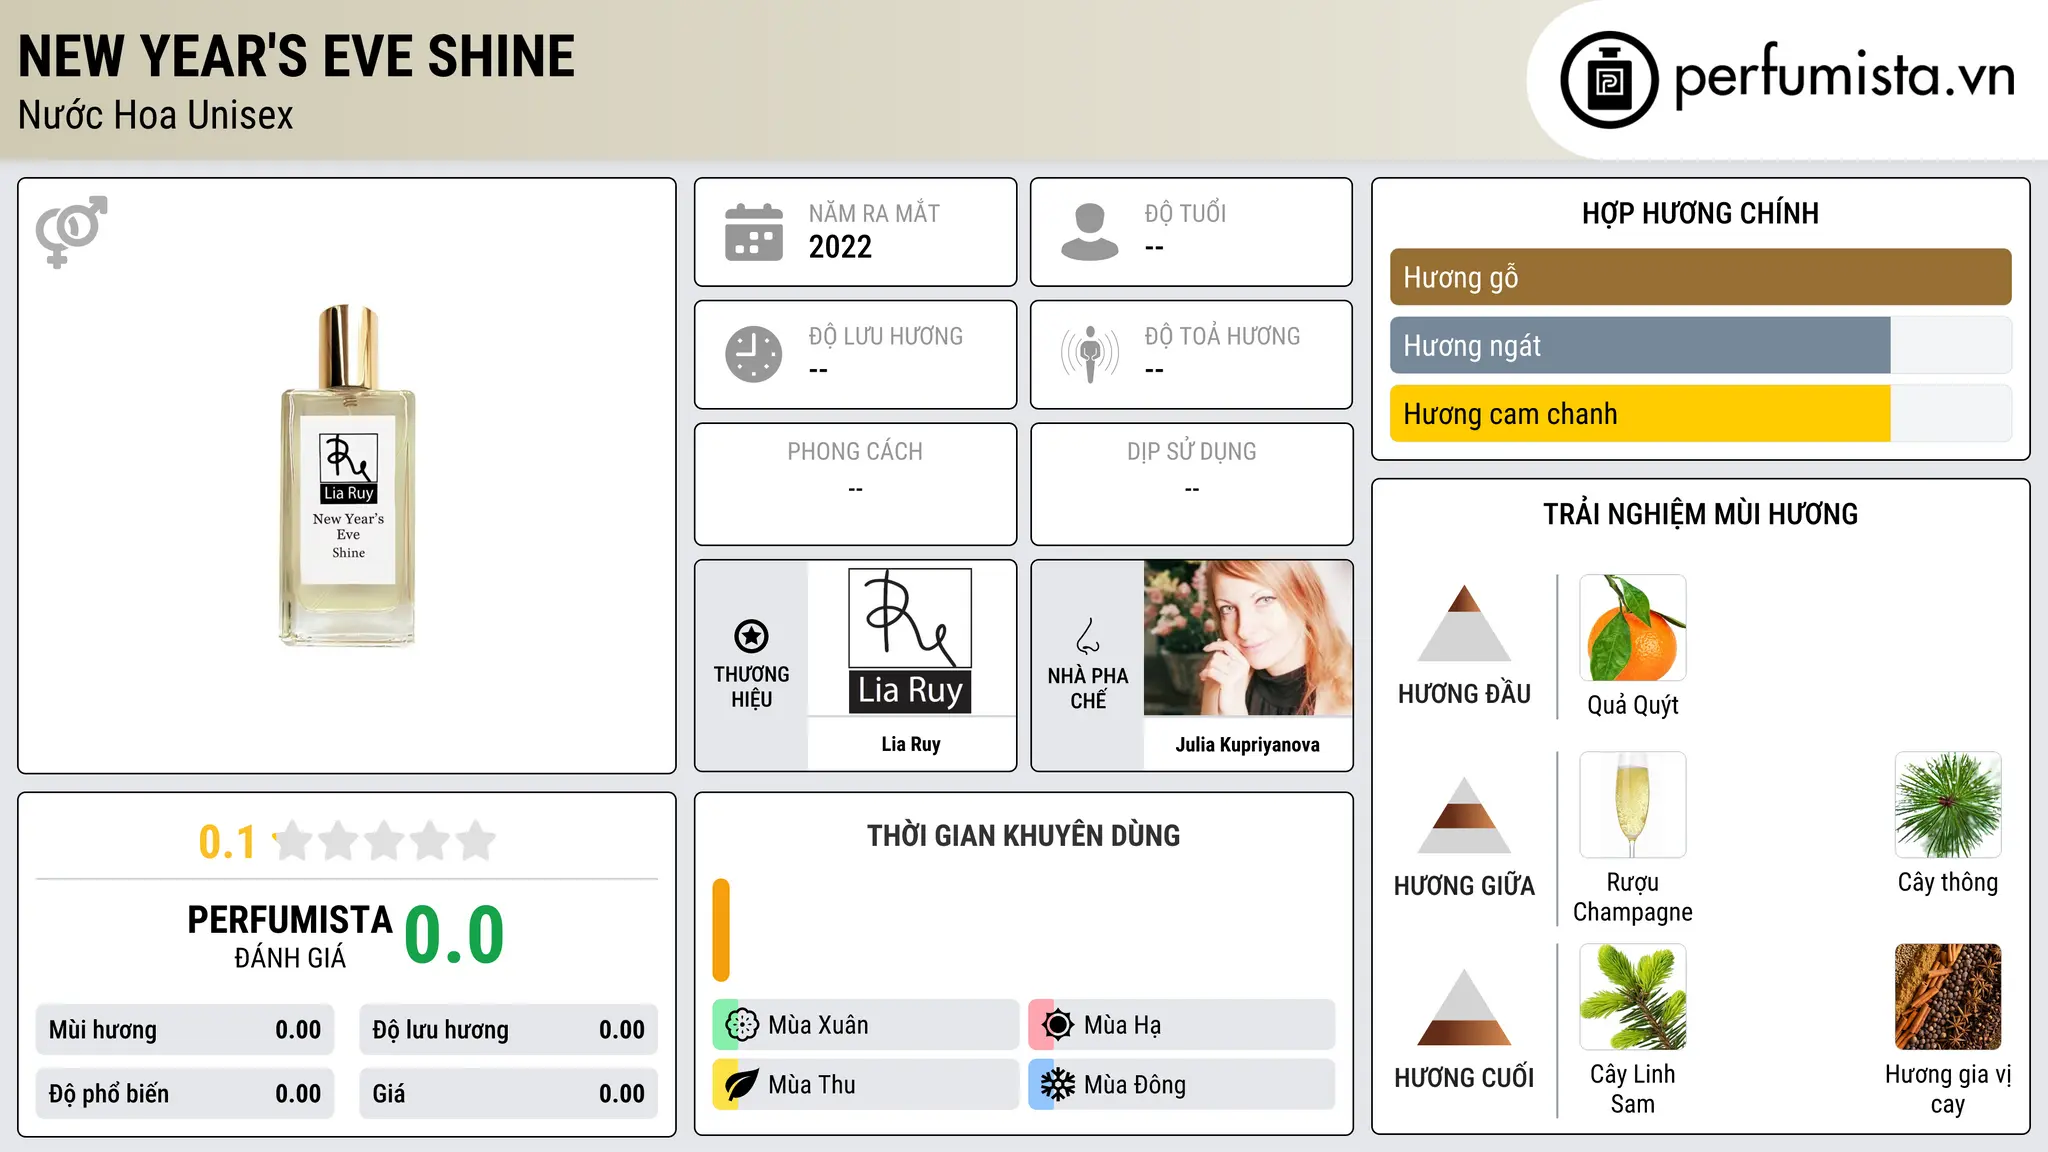Open the Julia Kupriyanova perfumer name link
The height and width of the screenshot is (1152, 2048).
[1248, 744]
